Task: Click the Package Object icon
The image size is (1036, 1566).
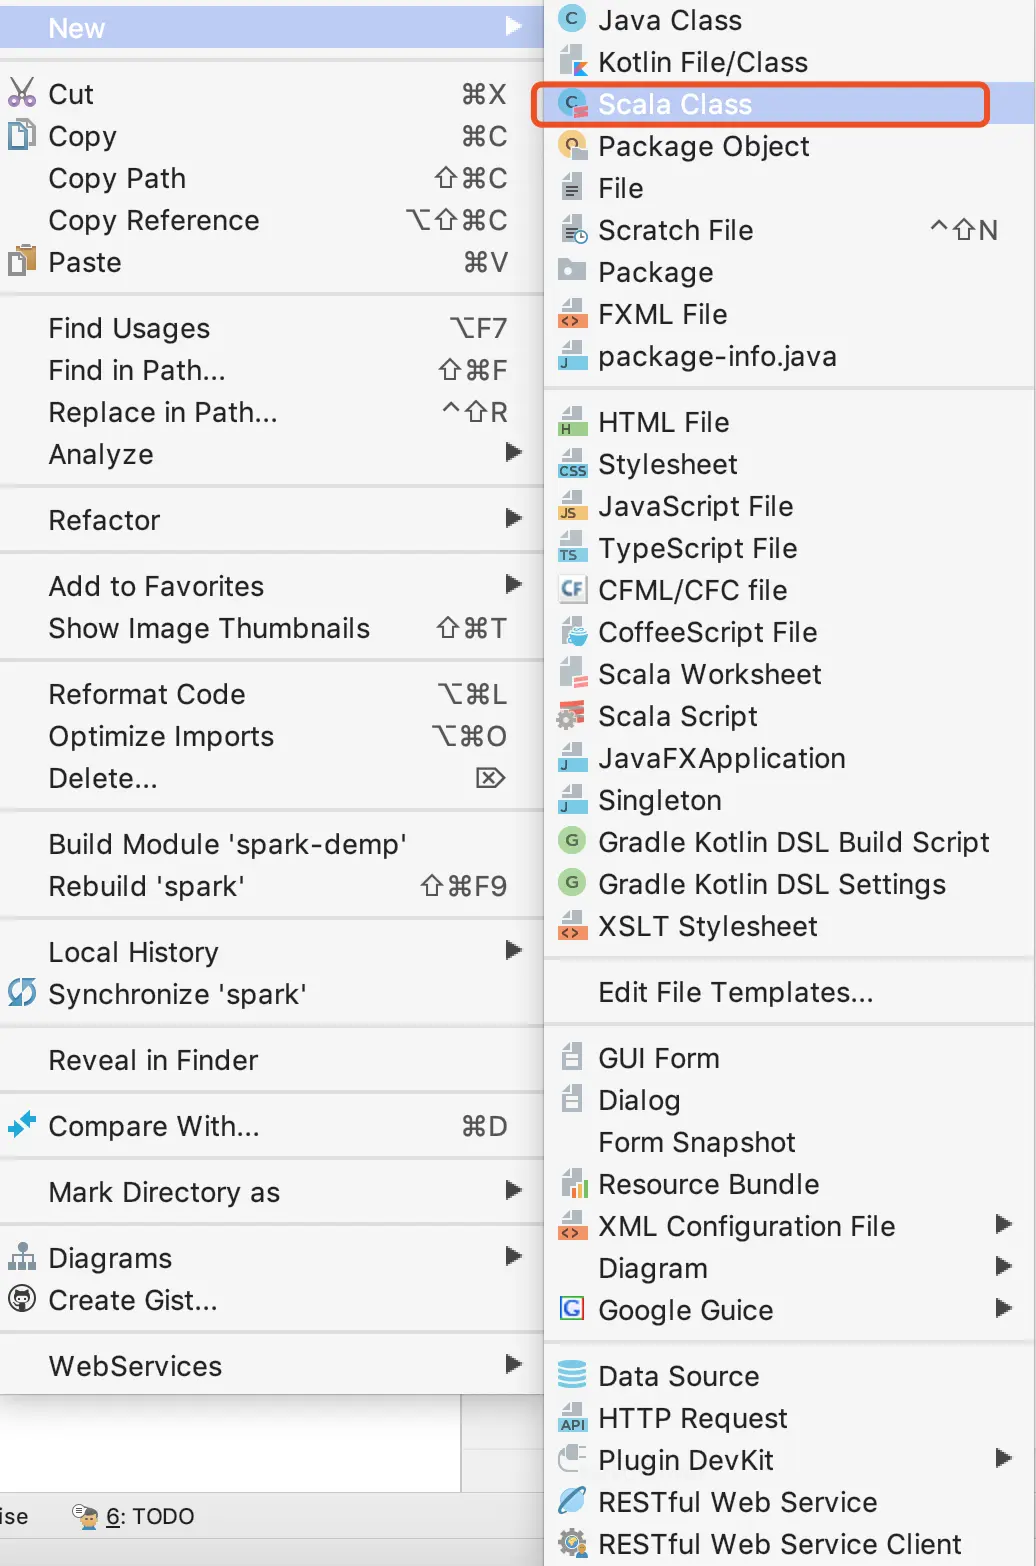Action: [x=572, y=146]
